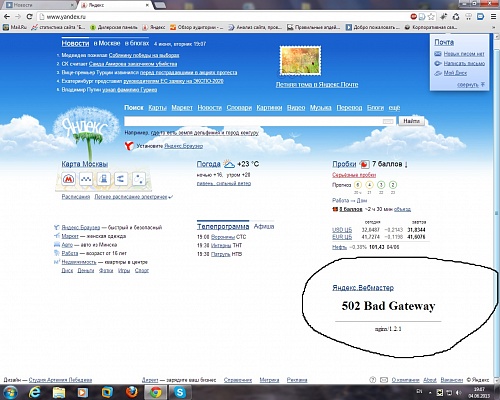Open the Картинки service tab above search
This screenshot has width=500, height=400.
tap(269, 108)
